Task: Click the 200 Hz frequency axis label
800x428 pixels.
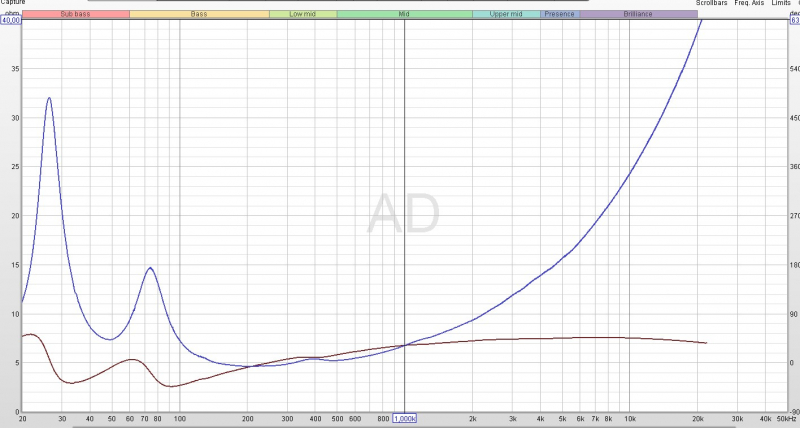Action: point(247,419)
